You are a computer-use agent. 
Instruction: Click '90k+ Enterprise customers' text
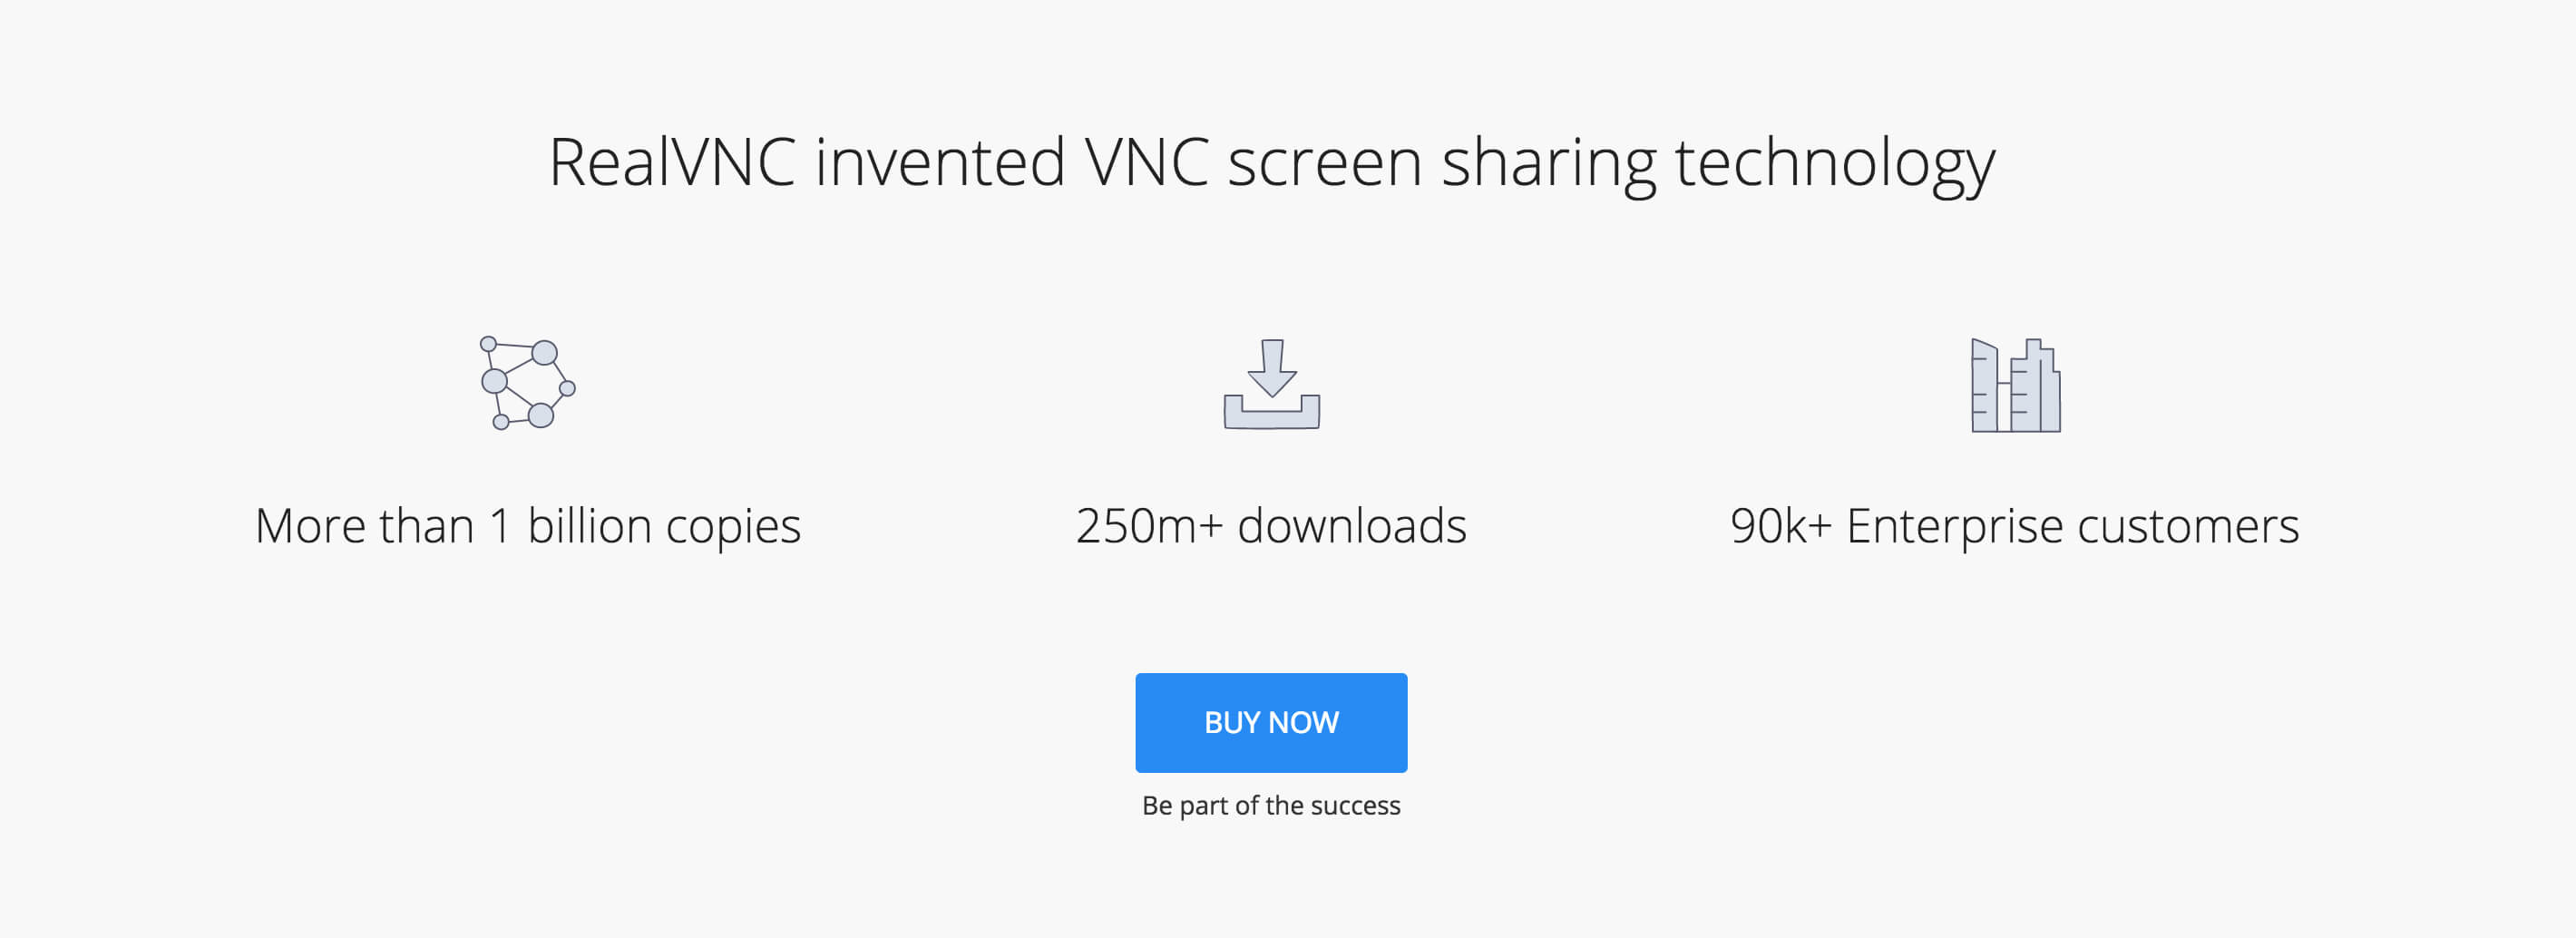tap(2014, 526)
